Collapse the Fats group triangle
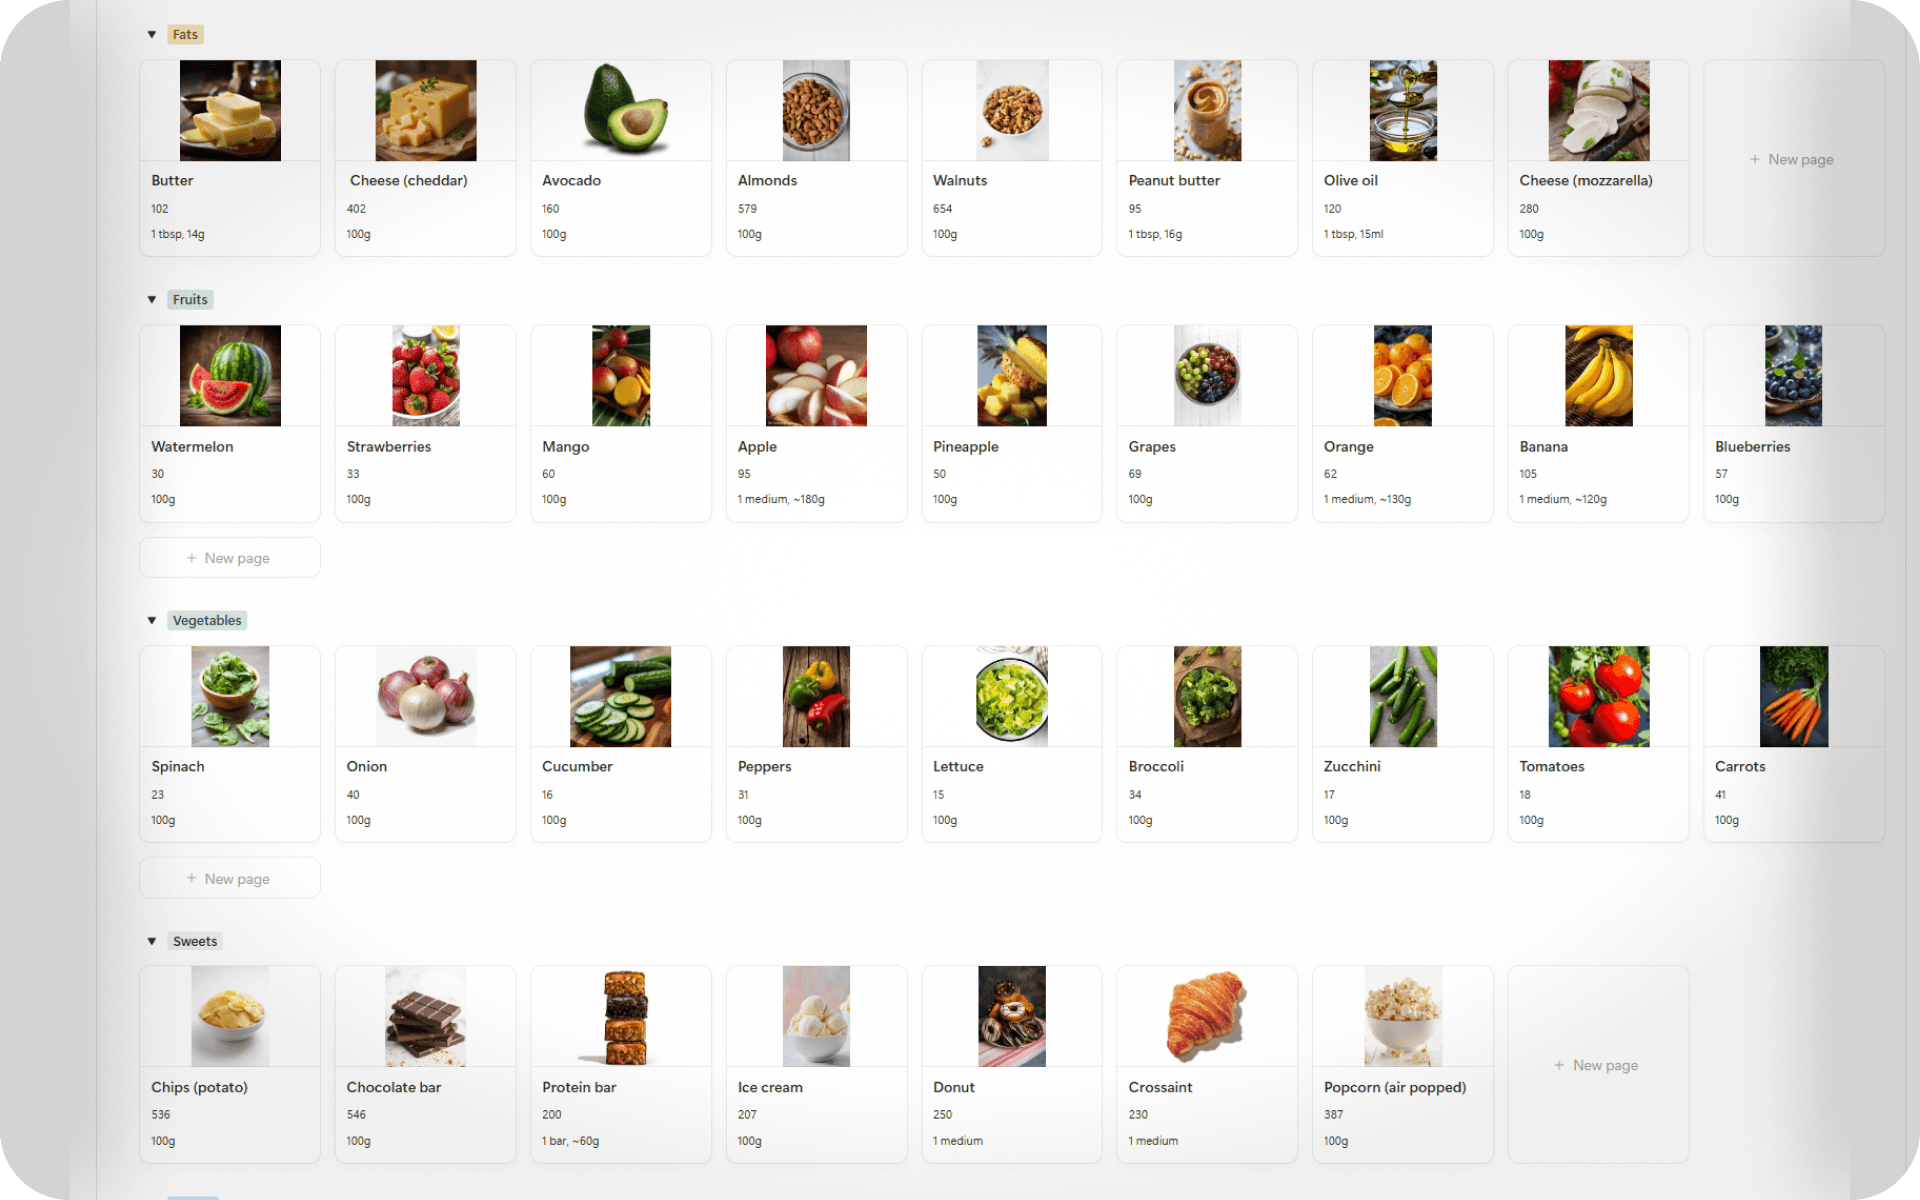Image resolution: width=1920 pixels, height=1200 pixels. 152,35
